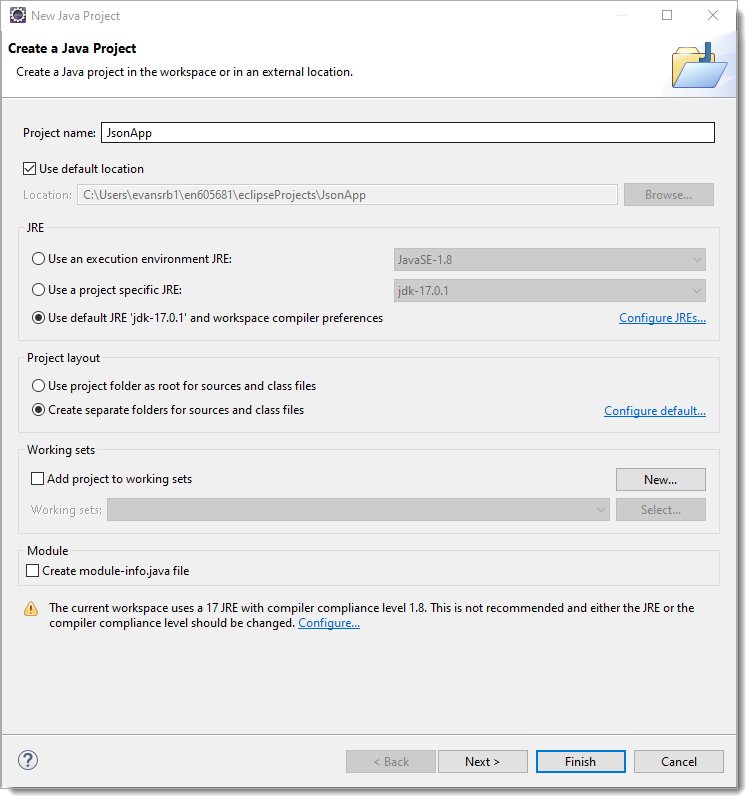This screenshot has height=804, width=753.
Task: Select Use an execution environment JRE option
Action: click(x=38, y=259)
